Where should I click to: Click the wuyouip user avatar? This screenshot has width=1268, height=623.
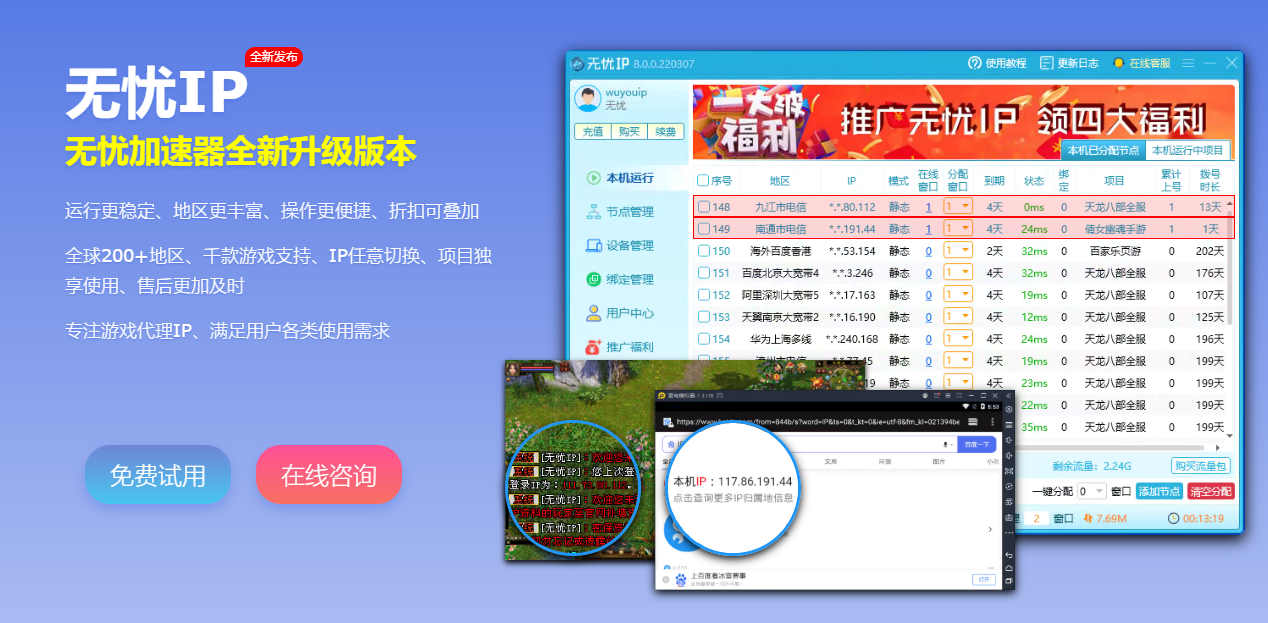[x=587, y=98]
